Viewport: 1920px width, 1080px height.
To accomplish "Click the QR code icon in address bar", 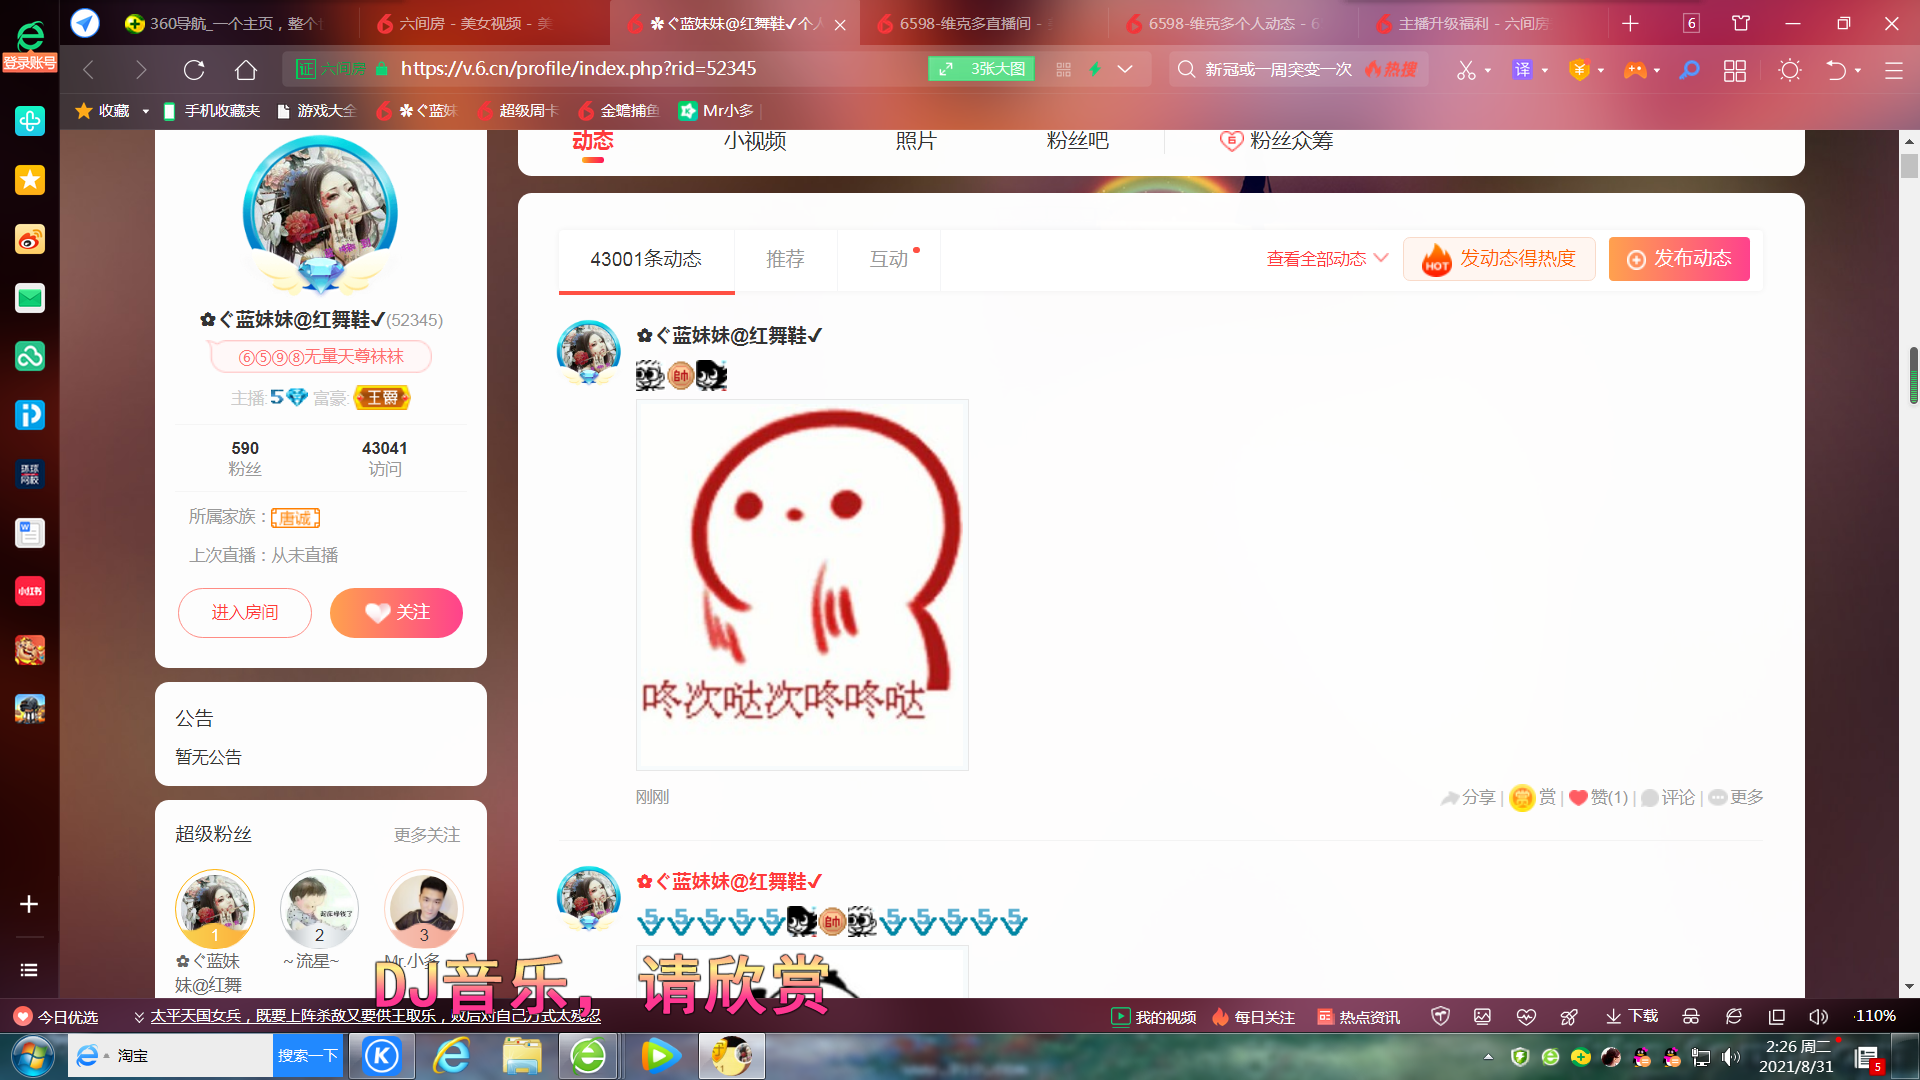I will [1063, 70].
